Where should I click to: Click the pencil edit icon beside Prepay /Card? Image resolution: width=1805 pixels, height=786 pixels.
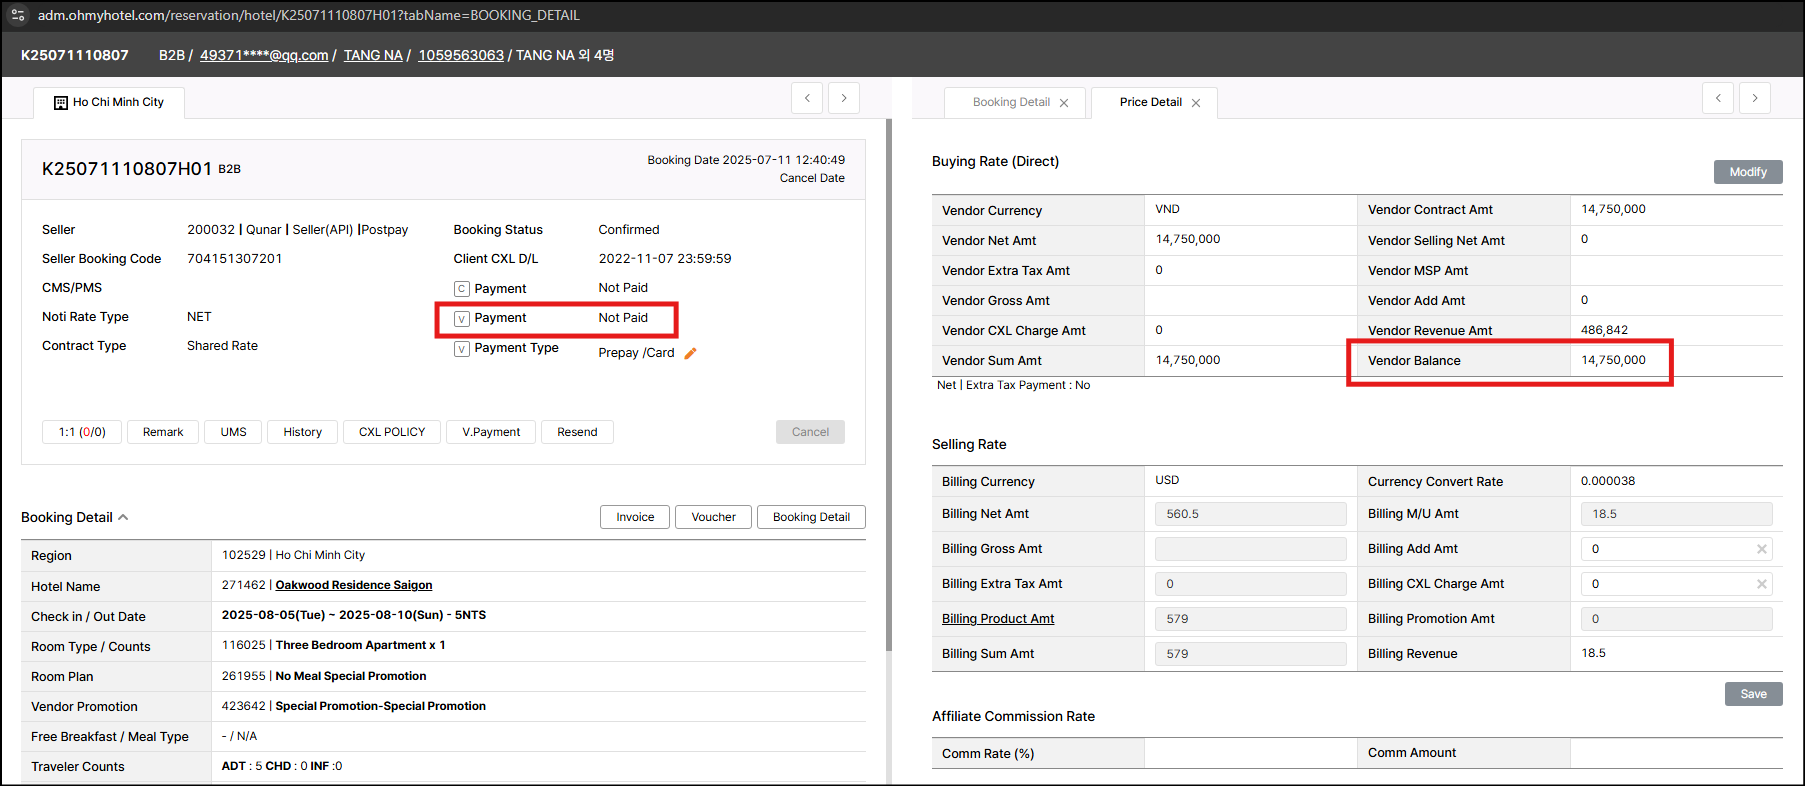tap(690, 353)
